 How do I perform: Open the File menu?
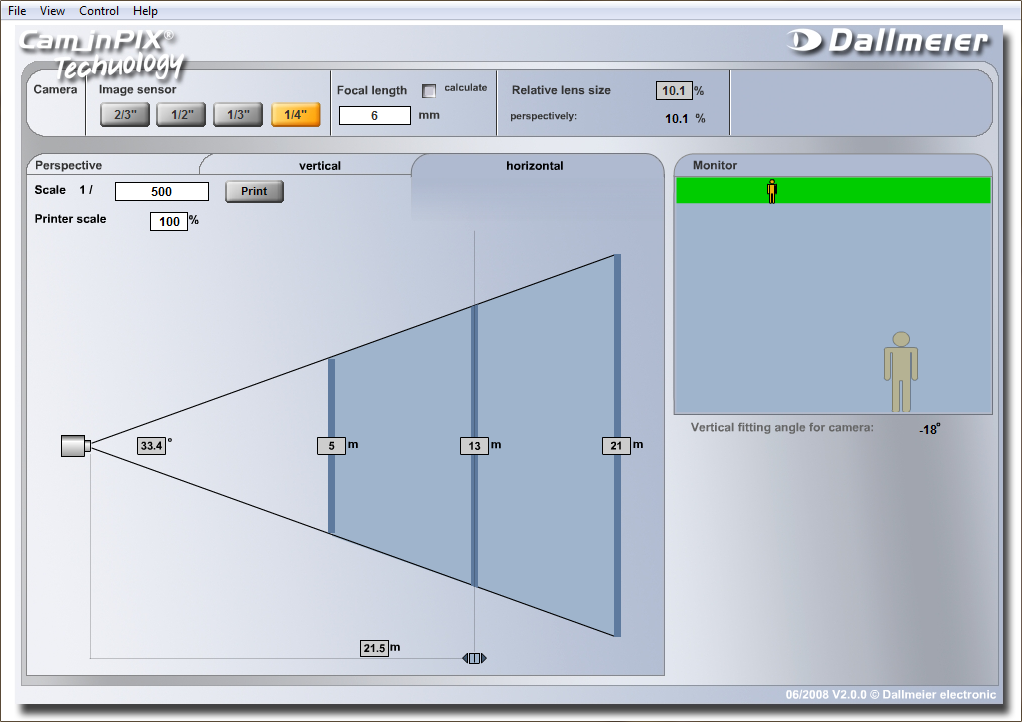[x=17, y=11]
